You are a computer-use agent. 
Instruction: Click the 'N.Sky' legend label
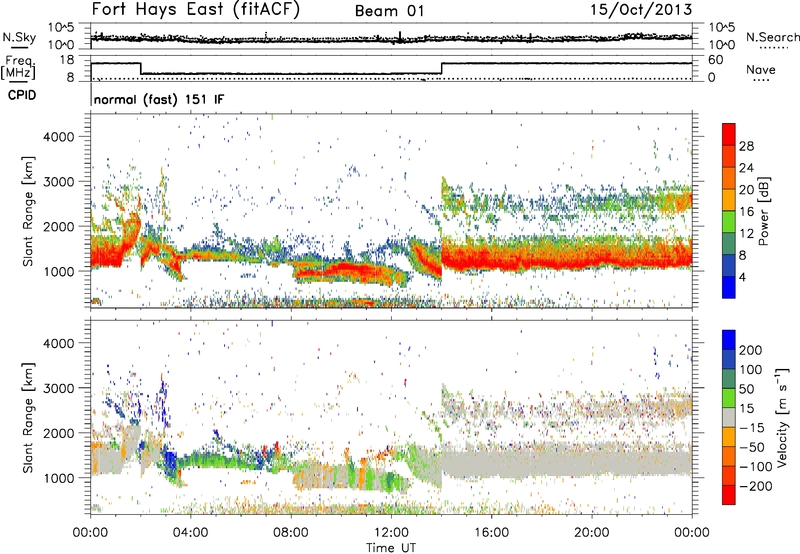pos(19,37)
